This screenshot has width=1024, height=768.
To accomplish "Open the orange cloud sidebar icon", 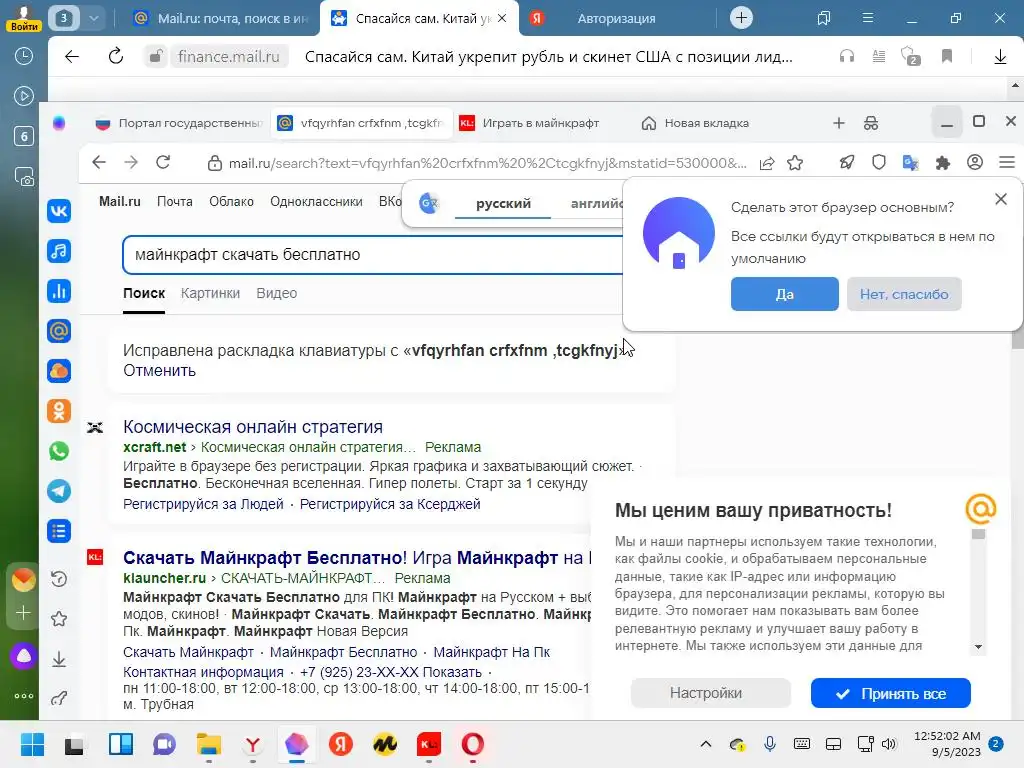I will pos(59,371).
